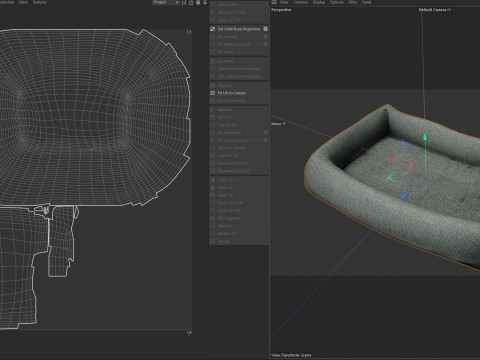
Task: Choose Line Up UV entry
Action: click(x=239, y=125)
